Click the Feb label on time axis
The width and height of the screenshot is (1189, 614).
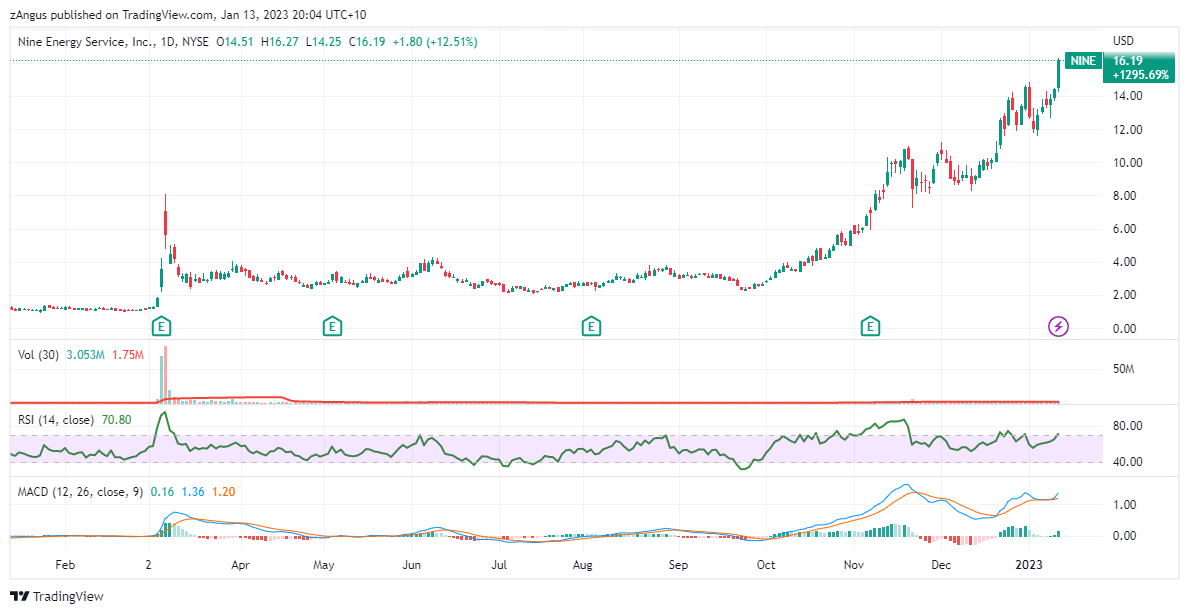(66, 565)
